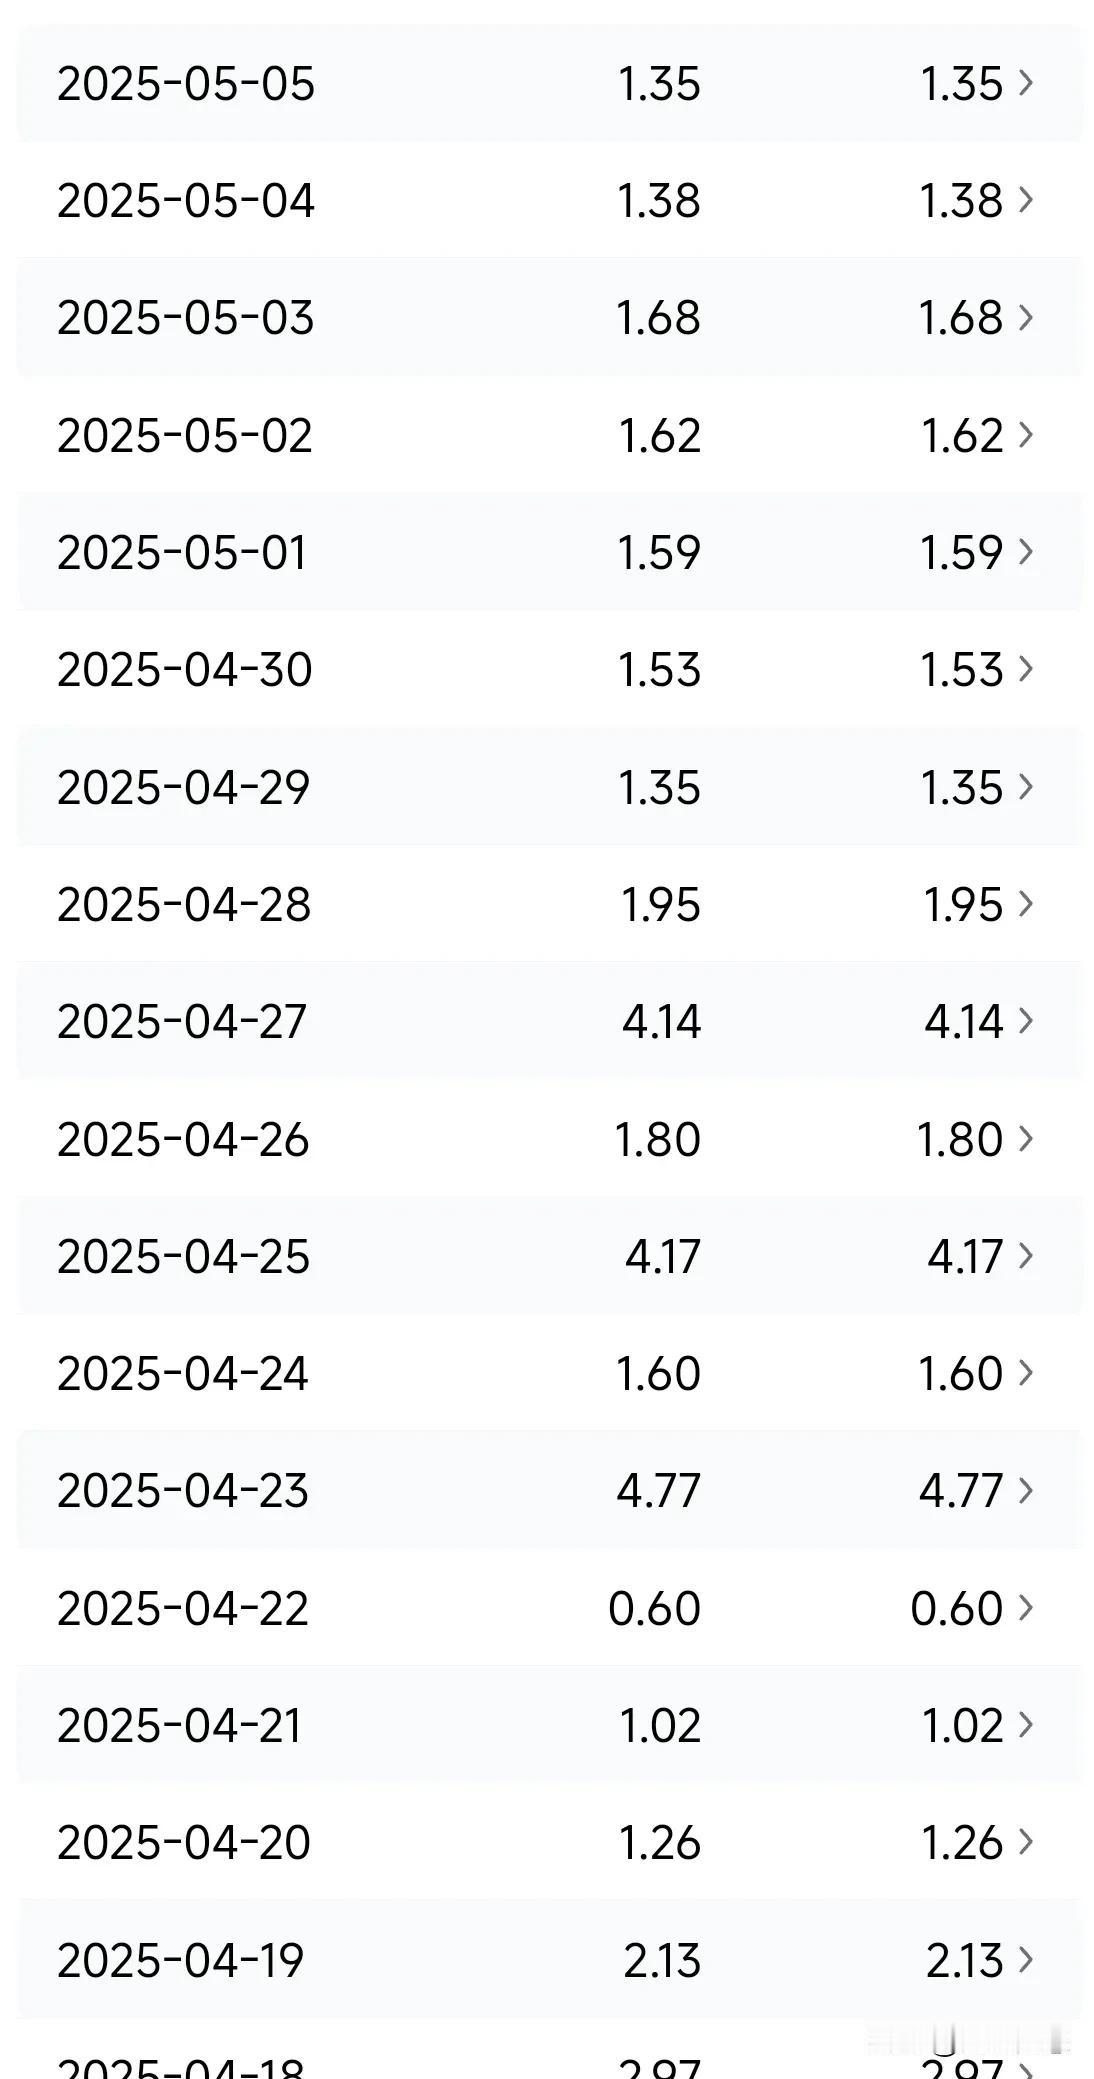Open chevron beside 1.68 on 2025-05-03
1094x2079 pixels.
[x=1025, y=318]
